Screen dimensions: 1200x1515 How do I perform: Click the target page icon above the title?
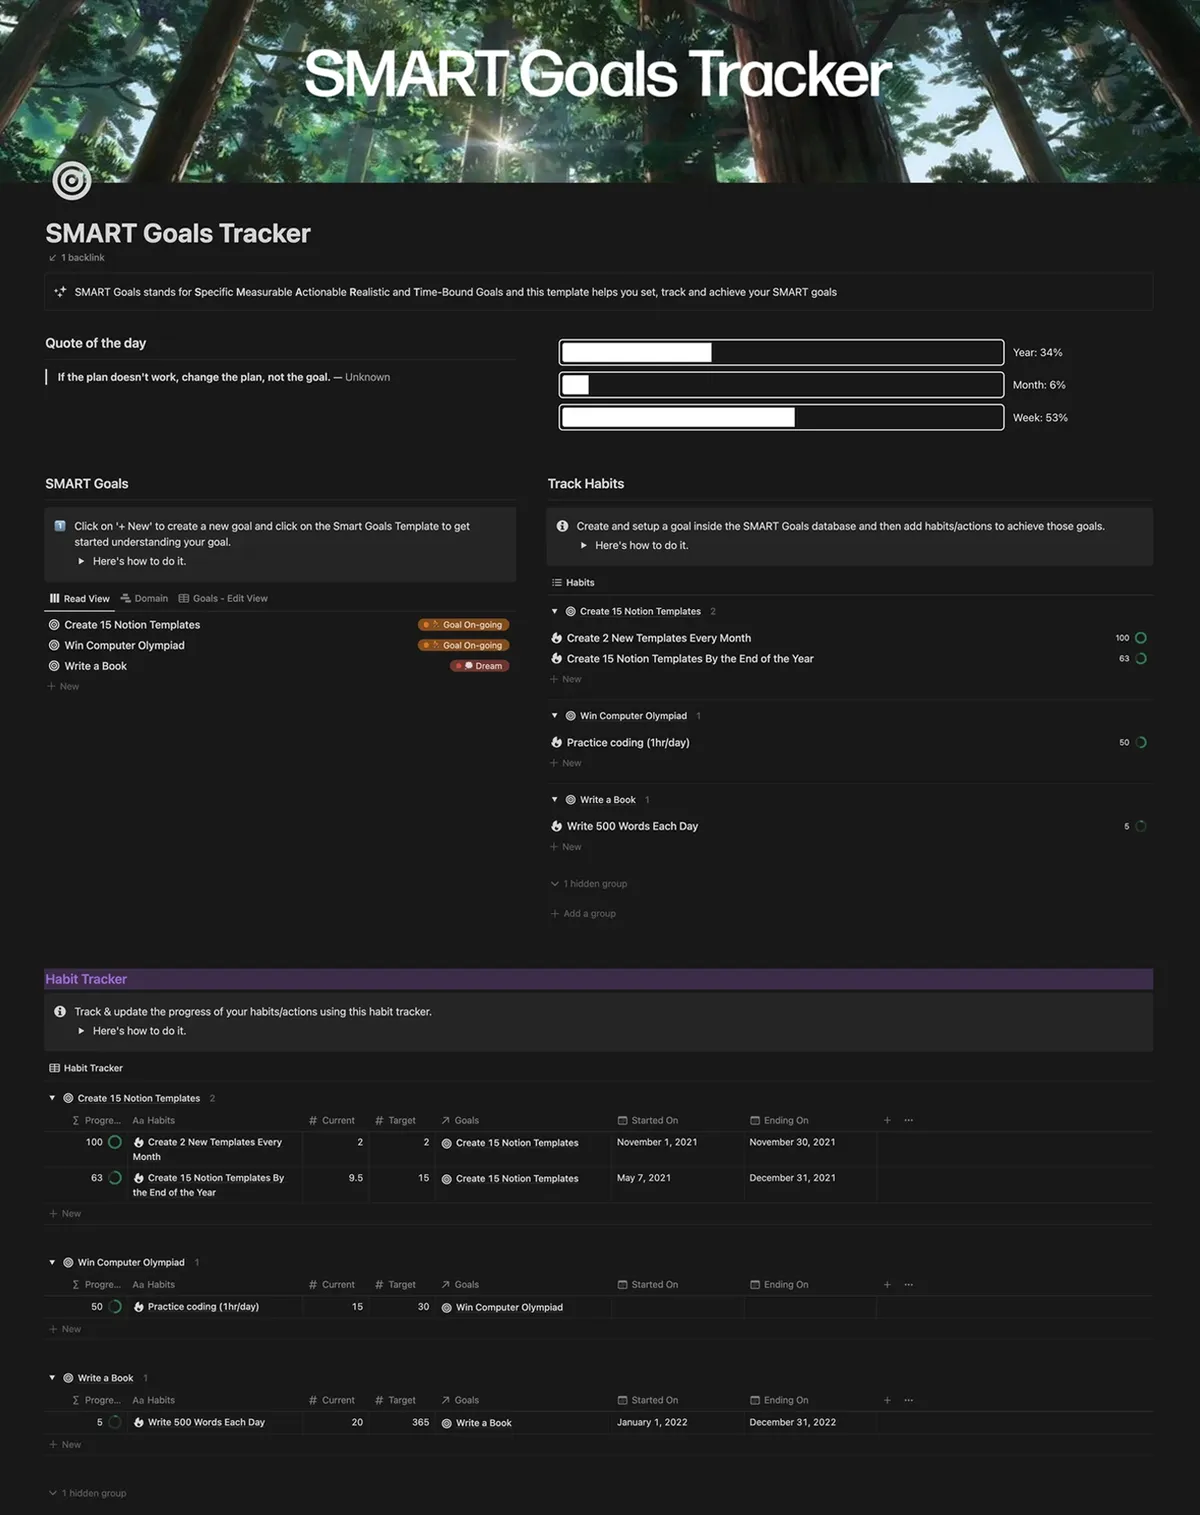point(72,180)
